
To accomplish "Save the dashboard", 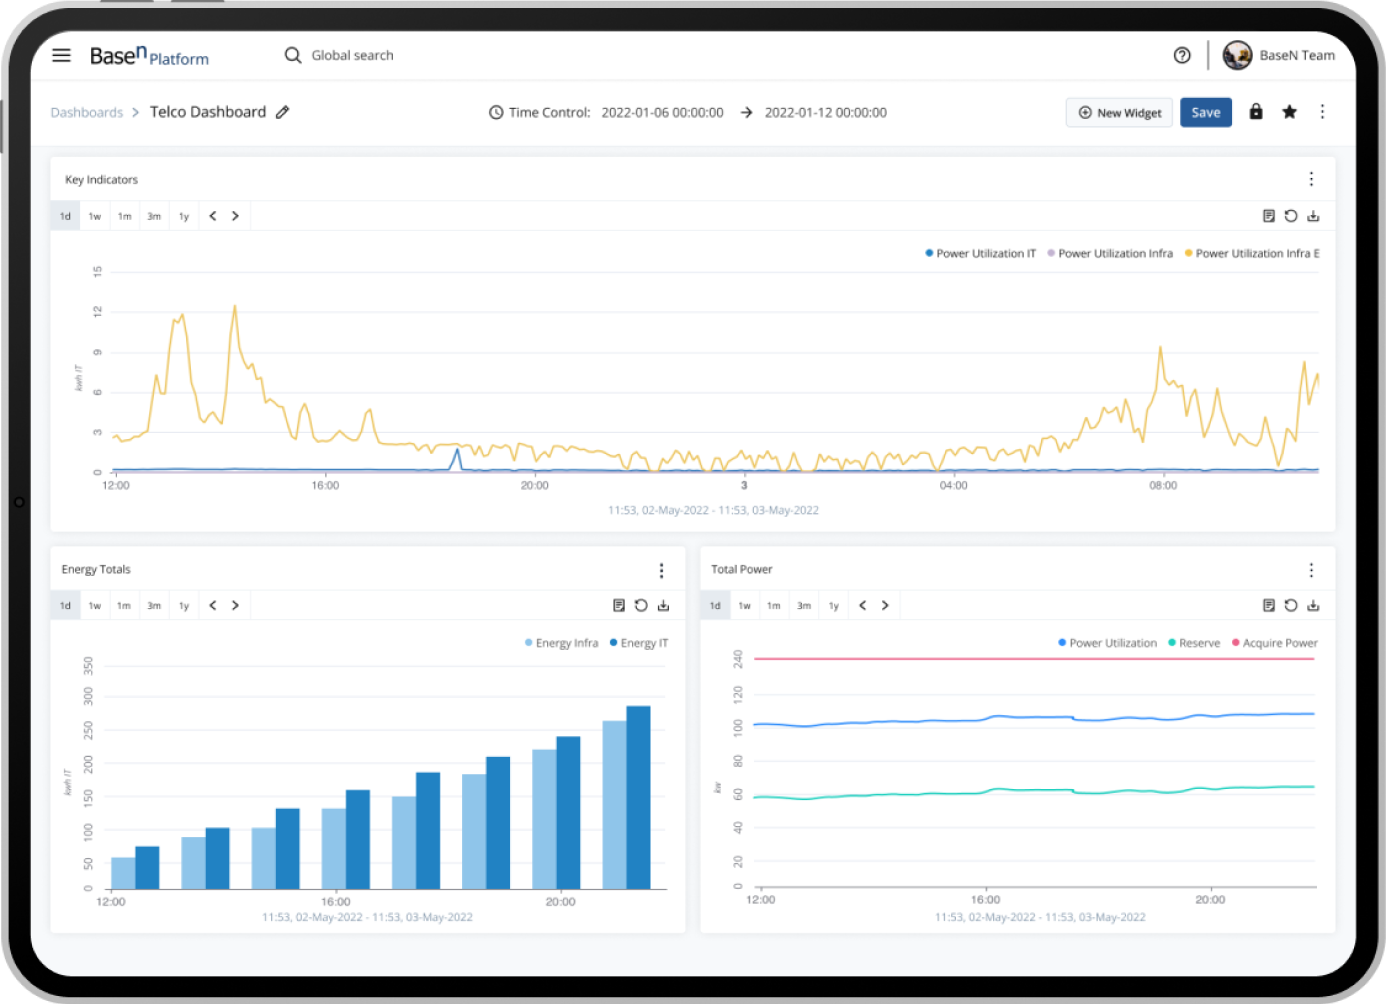I will tap(1206, 112).
